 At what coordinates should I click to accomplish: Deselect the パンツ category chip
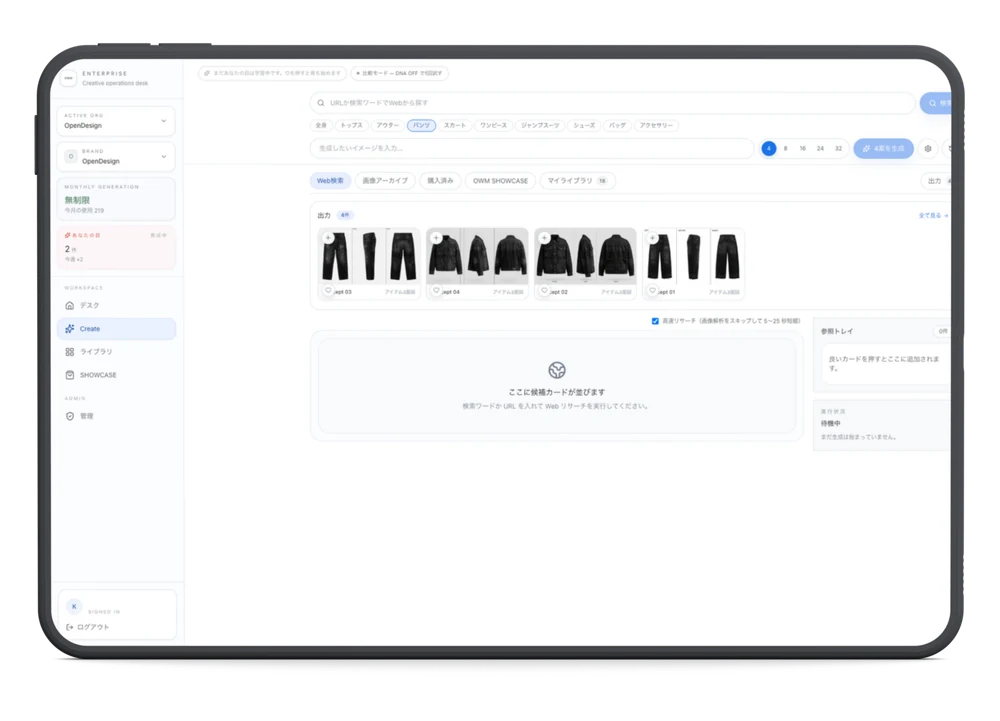coord(422,126)
